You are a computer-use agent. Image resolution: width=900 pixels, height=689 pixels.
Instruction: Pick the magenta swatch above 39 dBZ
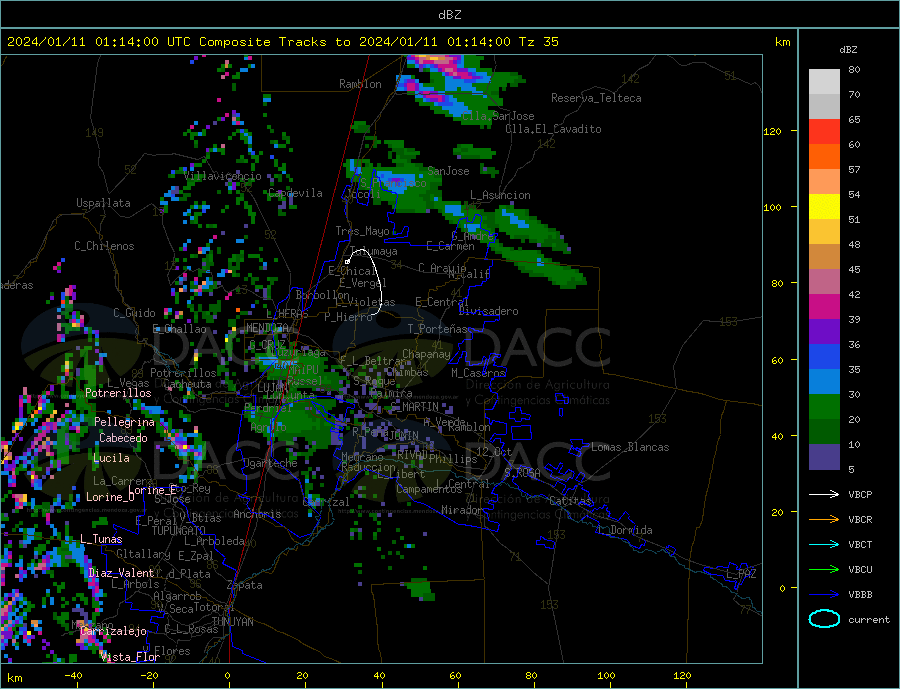click(x=824, y=307)
